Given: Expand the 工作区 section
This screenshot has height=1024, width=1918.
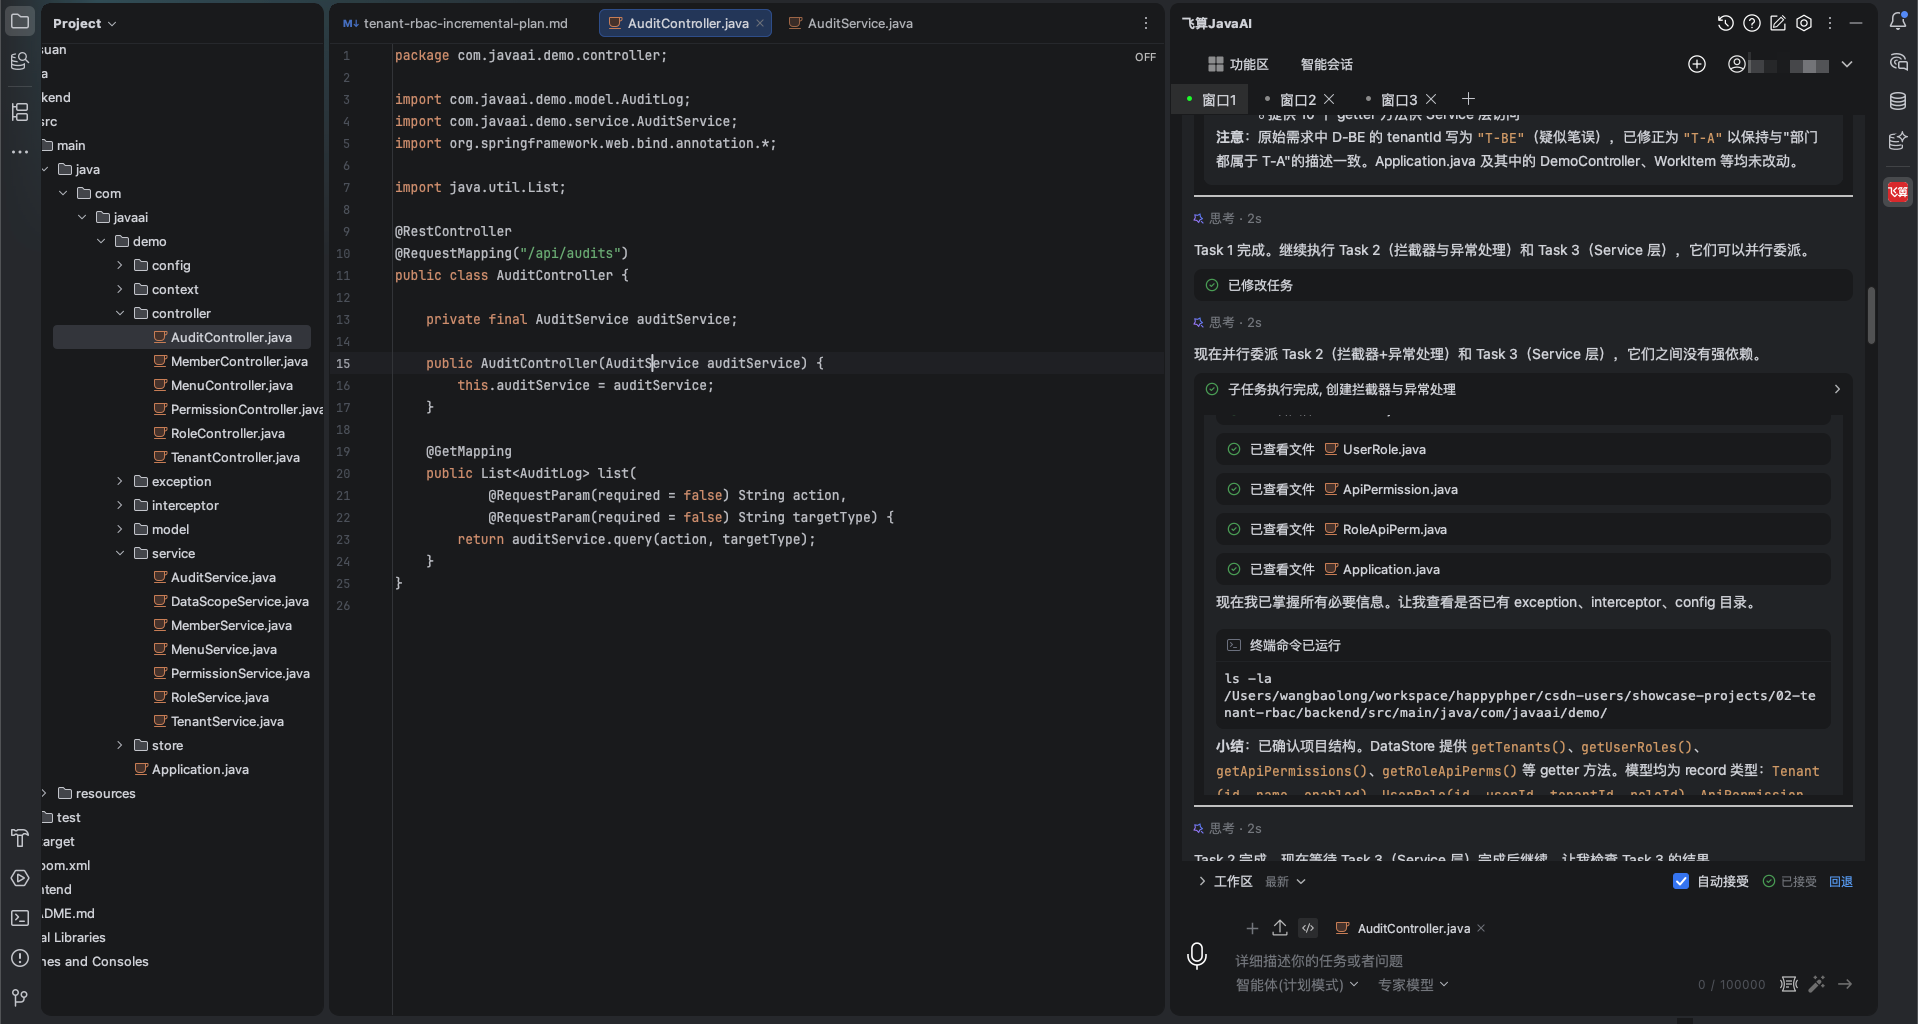Looking at the screenshot, I should click(x=1202, y=881).
